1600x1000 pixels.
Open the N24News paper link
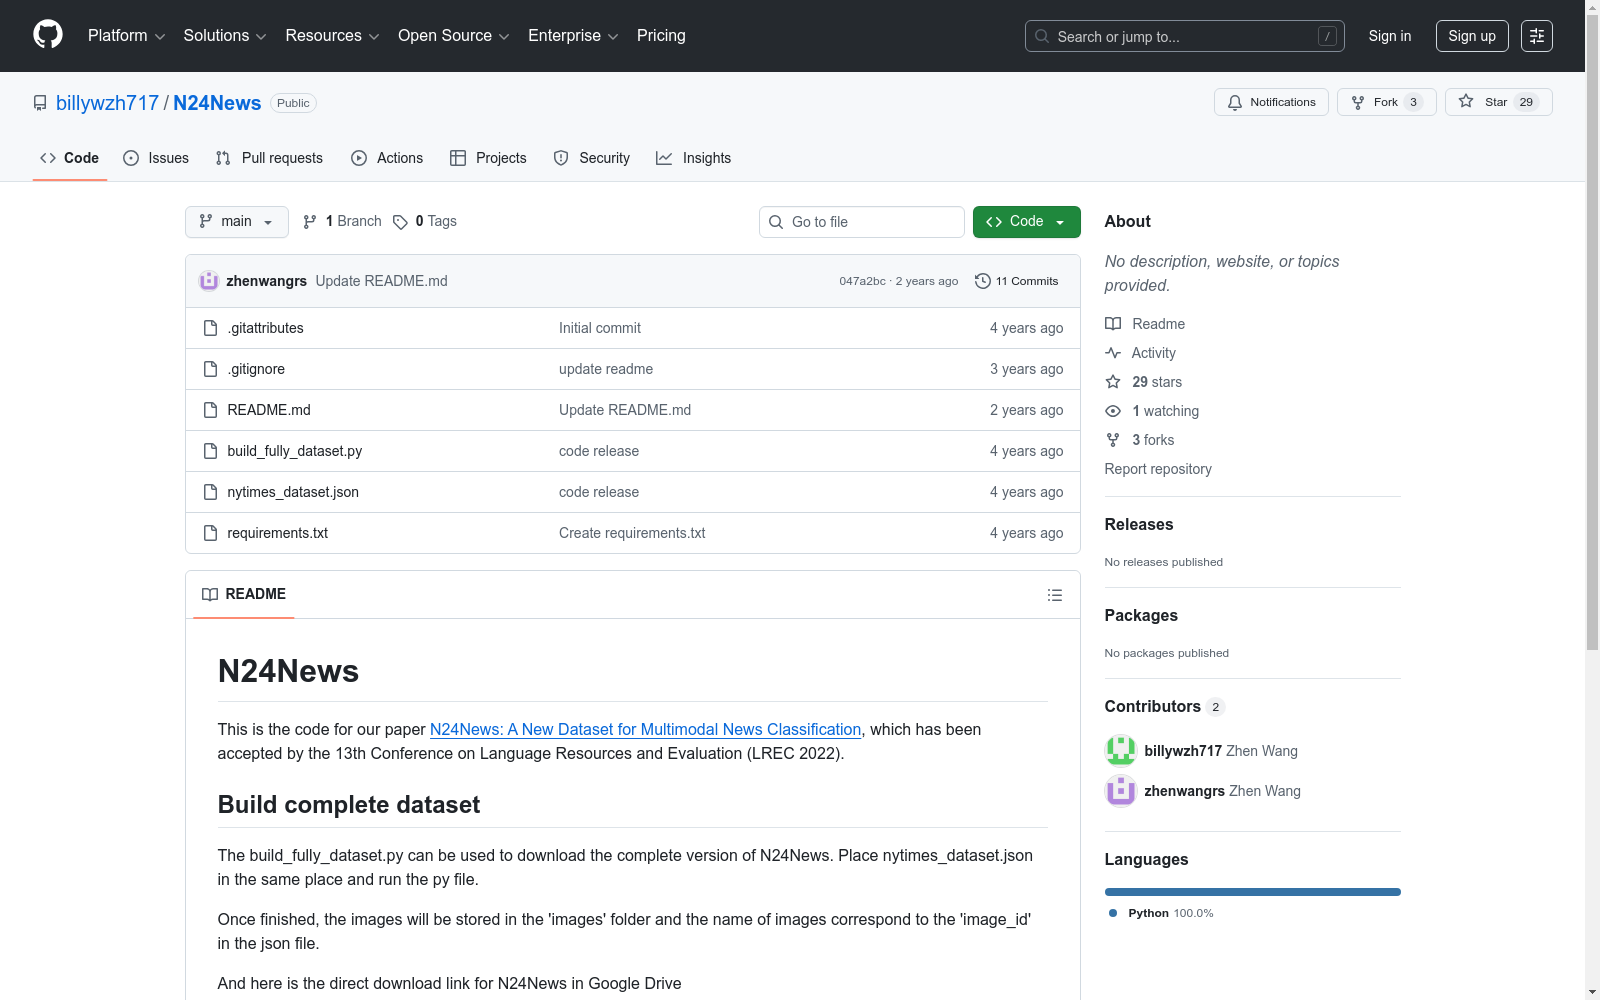coord(646,730)
